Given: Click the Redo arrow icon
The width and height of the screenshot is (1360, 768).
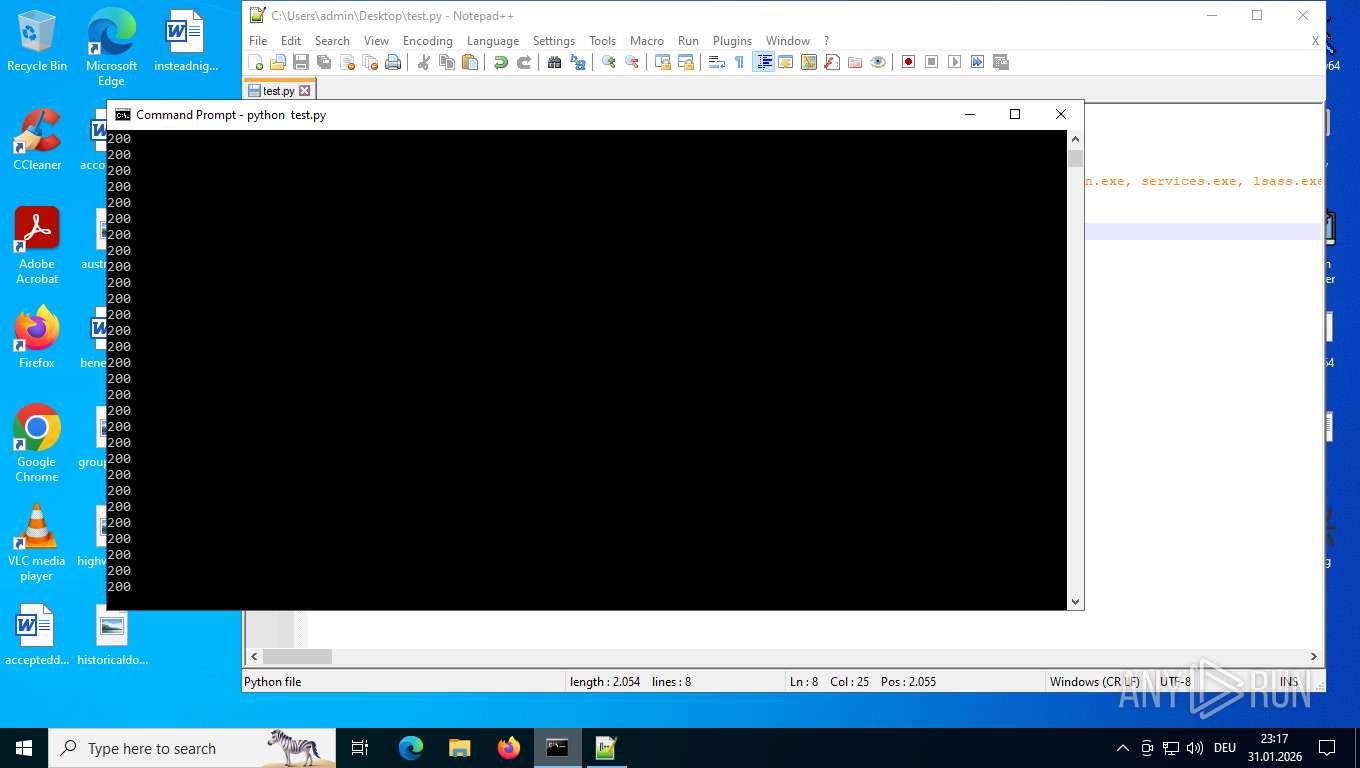Looking at the screenshot, I should coord(524,62).
